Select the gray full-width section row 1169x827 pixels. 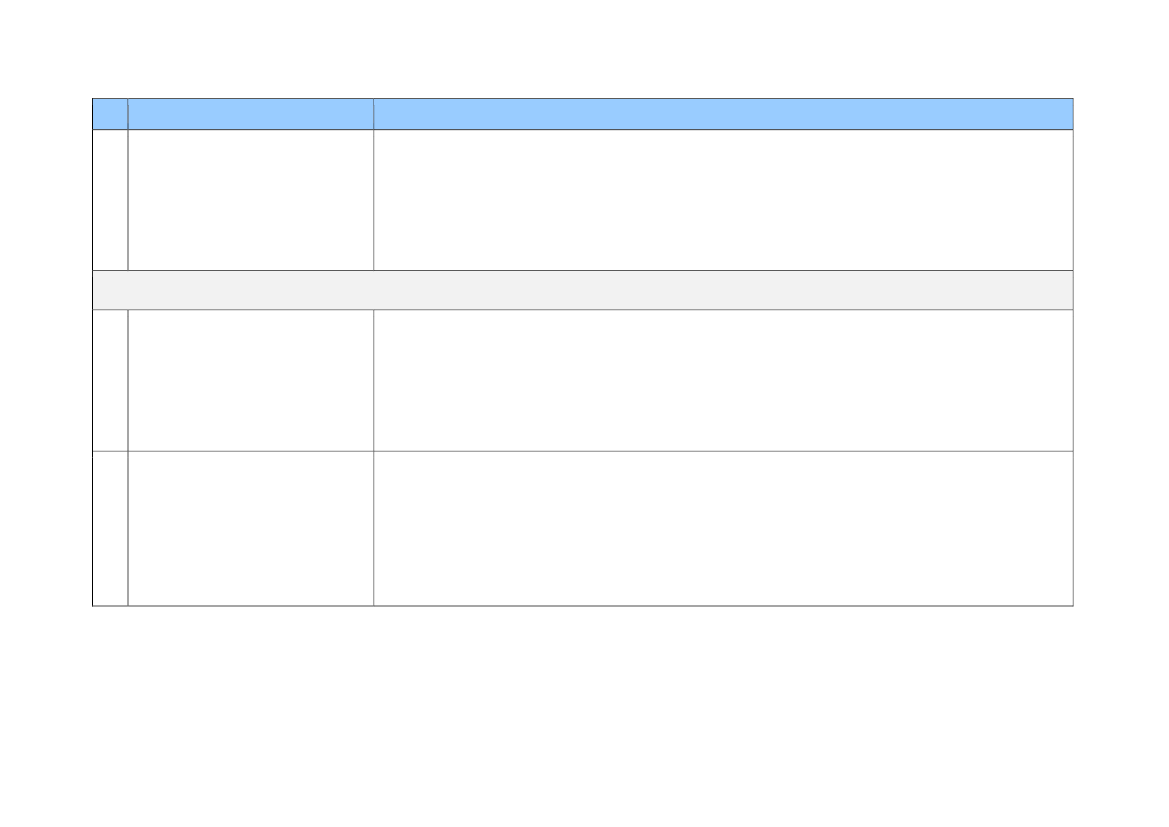[583, 290]
